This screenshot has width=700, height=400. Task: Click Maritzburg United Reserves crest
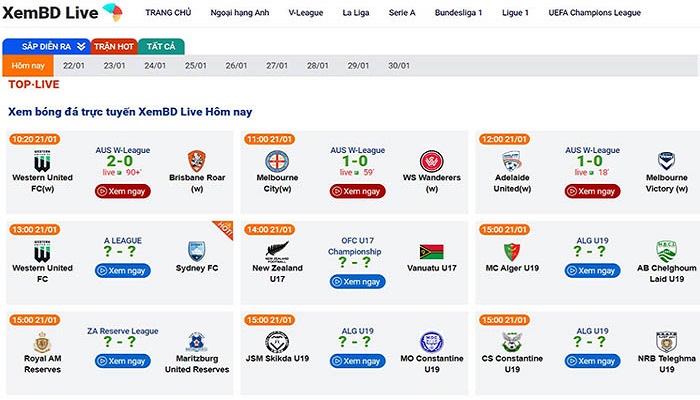[196, 342]
